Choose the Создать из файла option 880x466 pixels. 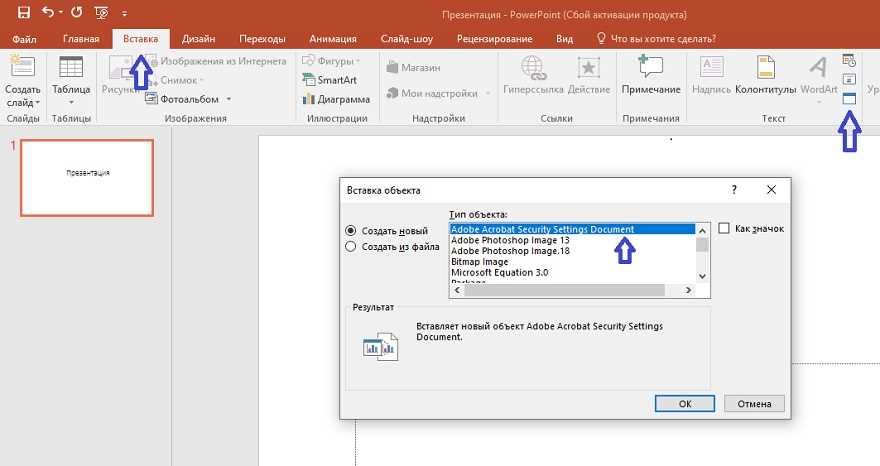pyautogui.click(x=350, y=247)
